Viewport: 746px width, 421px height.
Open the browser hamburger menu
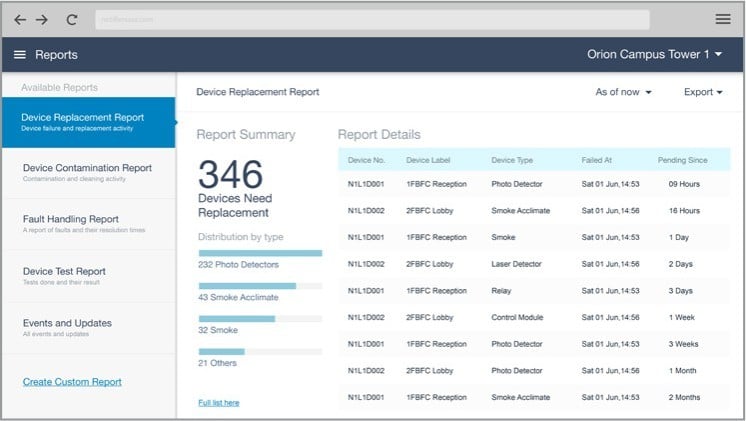tap(722, 19)
